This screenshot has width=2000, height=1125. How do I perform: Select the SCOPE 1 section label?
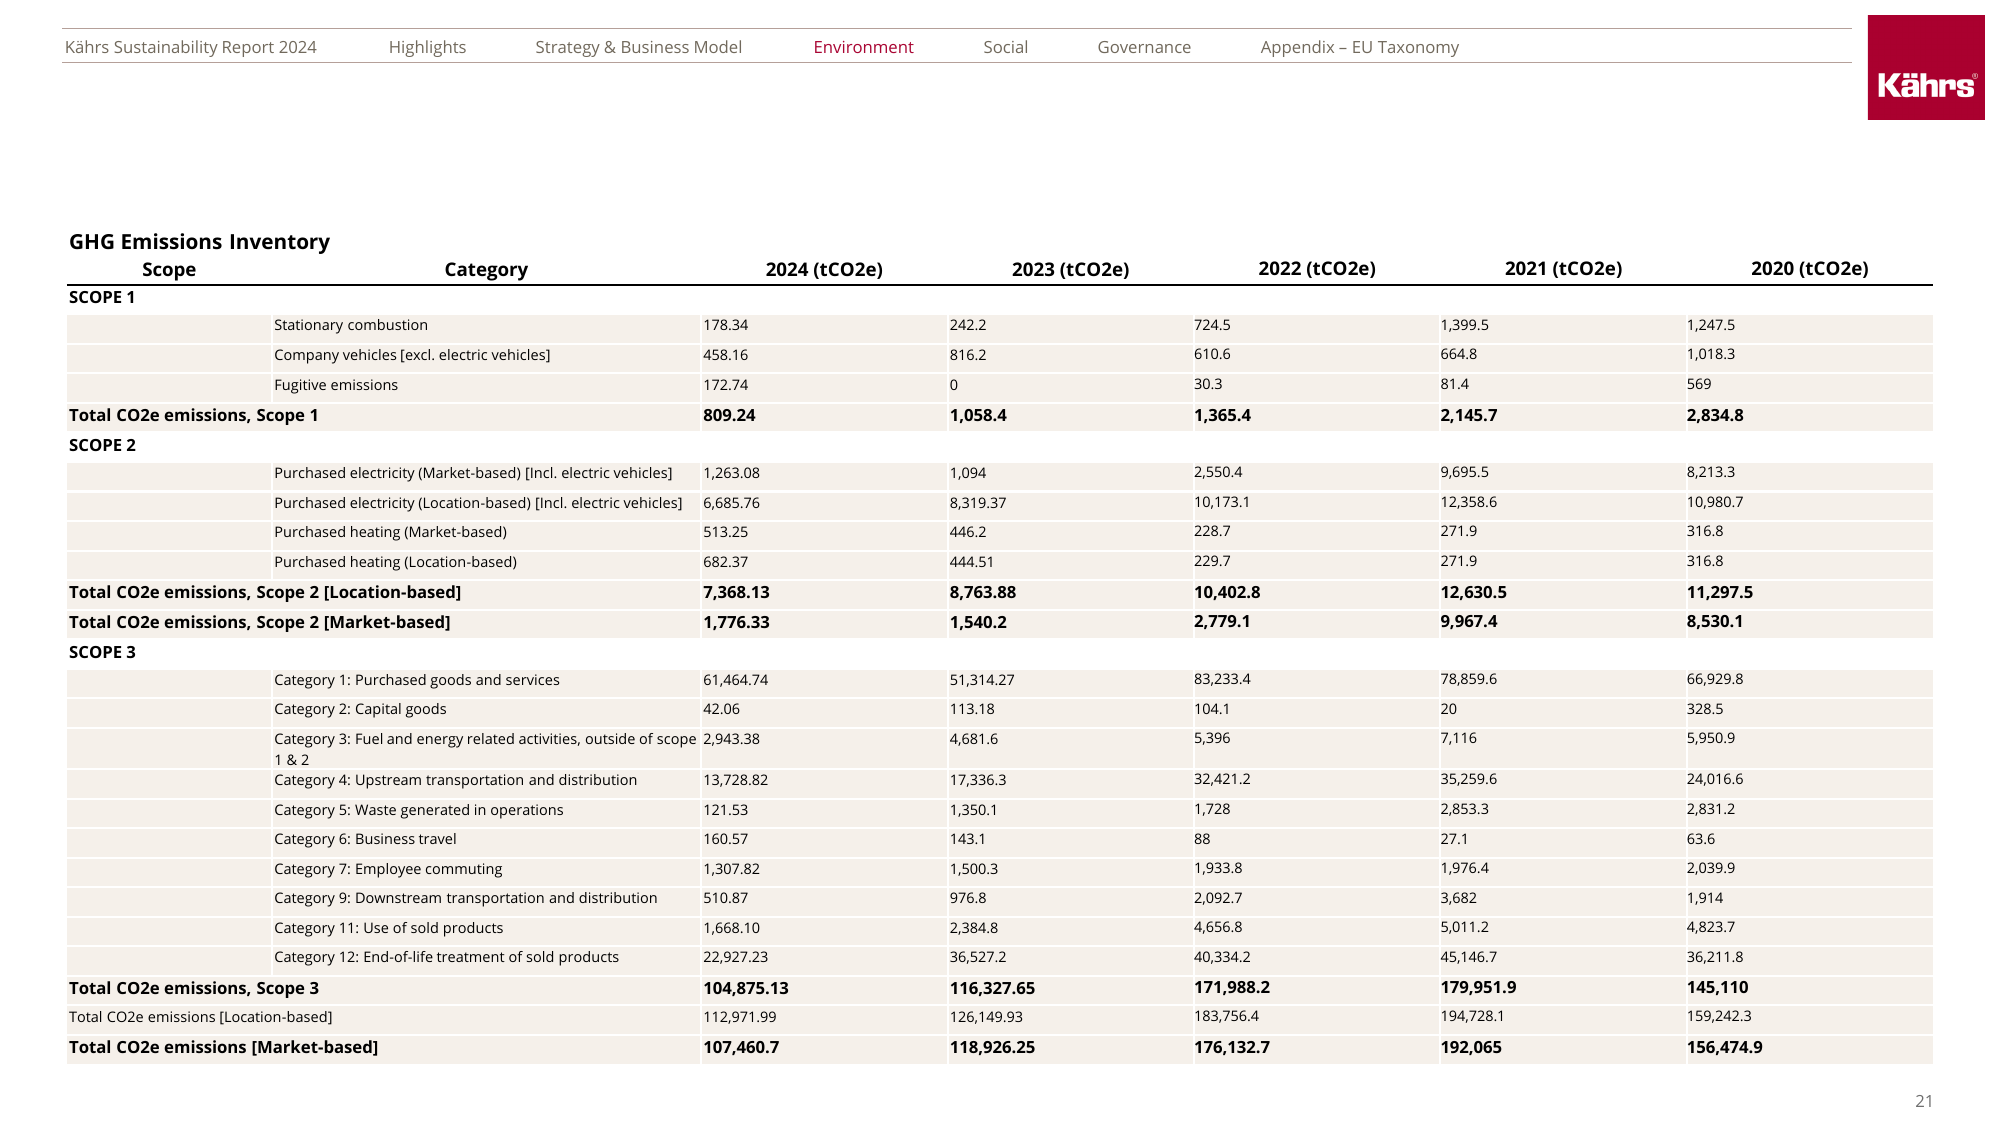click(102, 297)
